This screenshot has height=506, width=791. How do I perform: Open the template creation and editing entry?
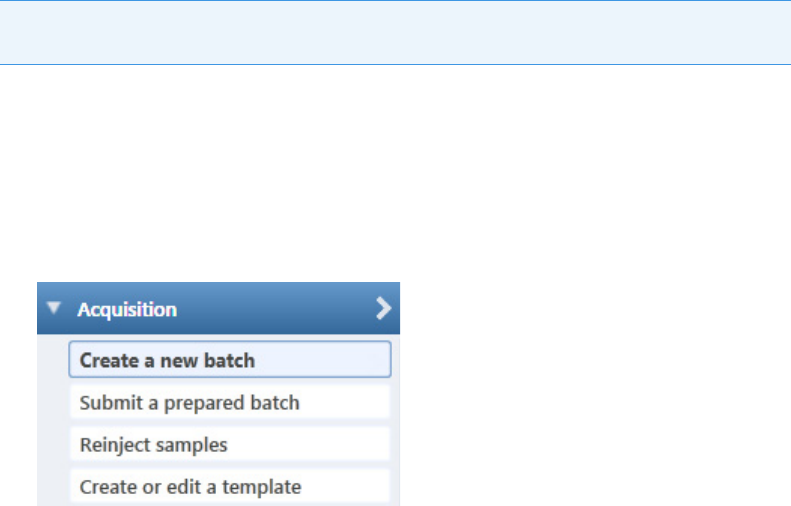click(230, 487)
